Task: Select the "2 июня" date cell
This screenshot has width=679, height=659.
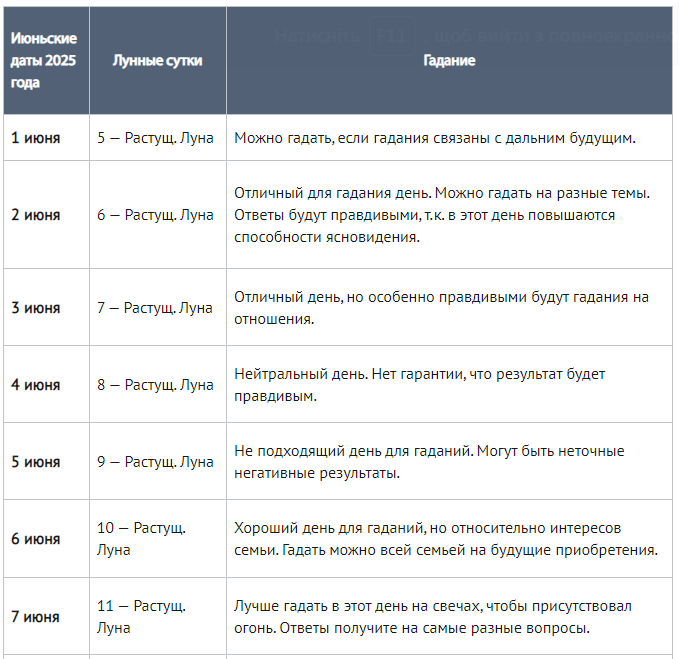Action: click(x=35, y=215)
